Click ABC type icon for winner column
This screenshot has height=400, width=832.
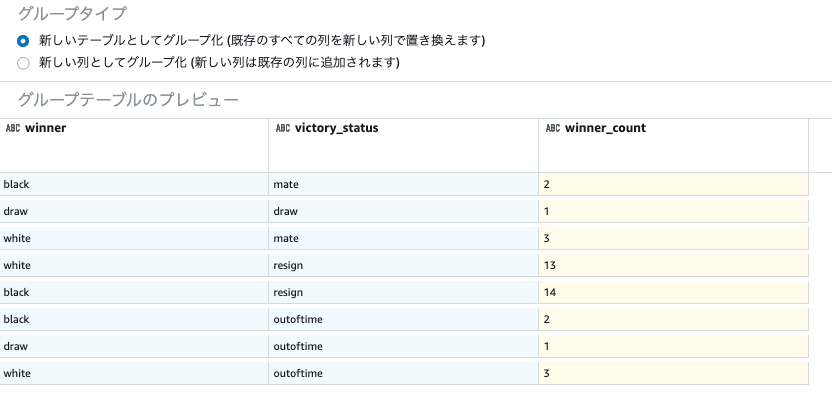13,128
